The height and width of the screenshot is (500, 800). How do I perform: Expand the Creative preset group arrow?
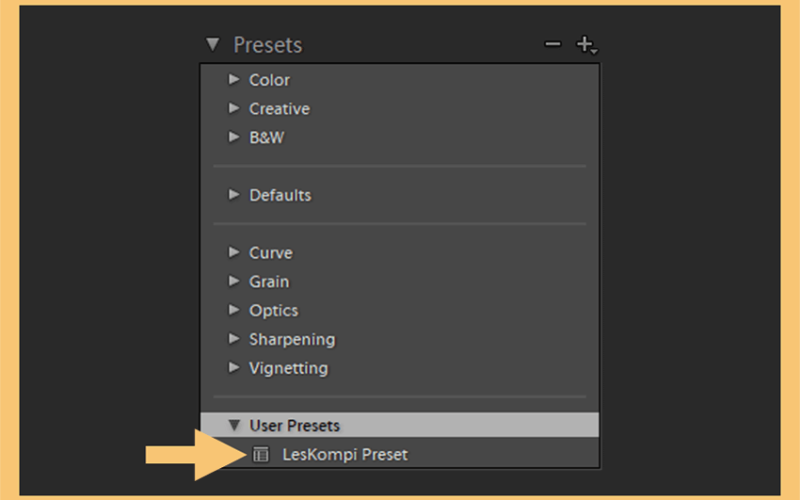234,108
